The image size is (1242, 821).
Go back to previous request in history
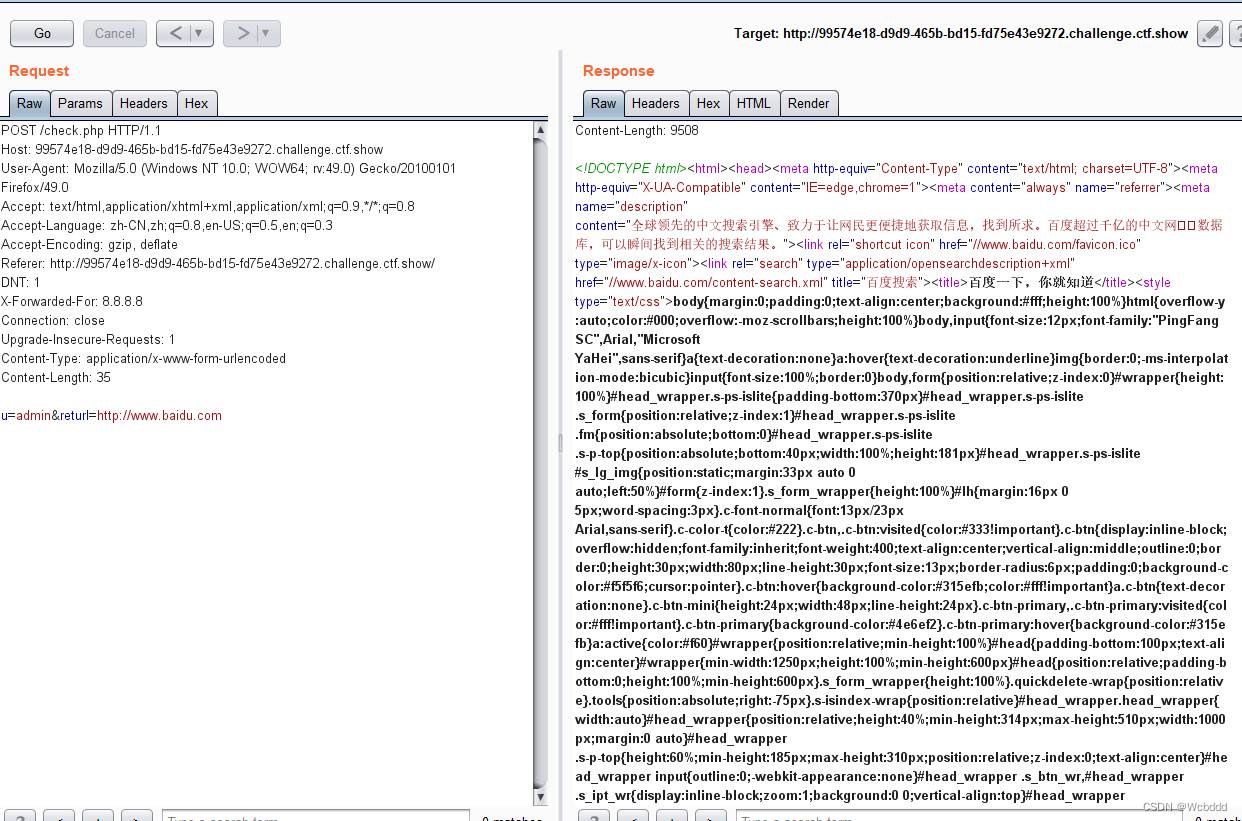[174, 33]
